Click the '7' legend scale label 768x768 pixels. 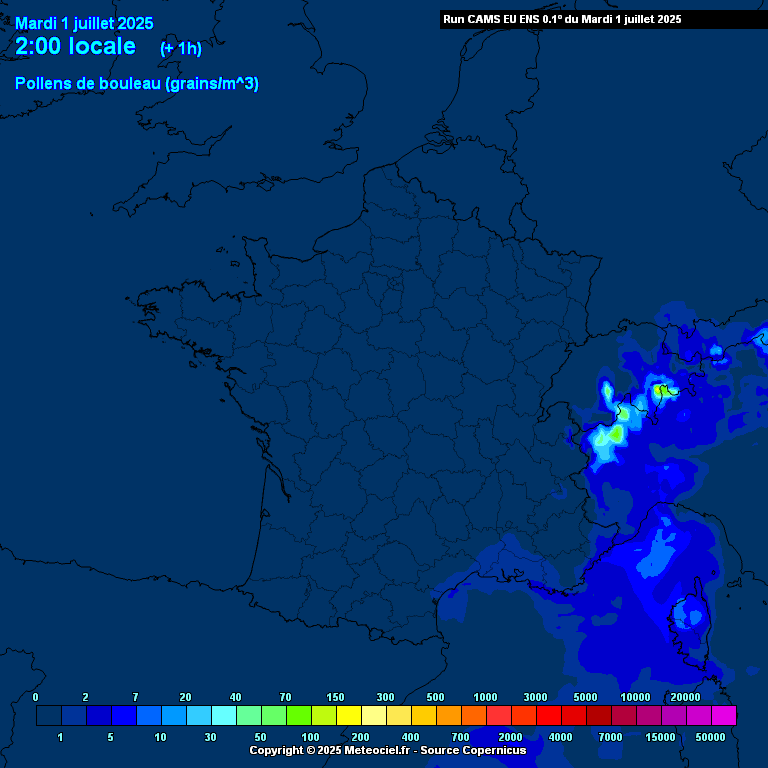click(x=135, y=697)
